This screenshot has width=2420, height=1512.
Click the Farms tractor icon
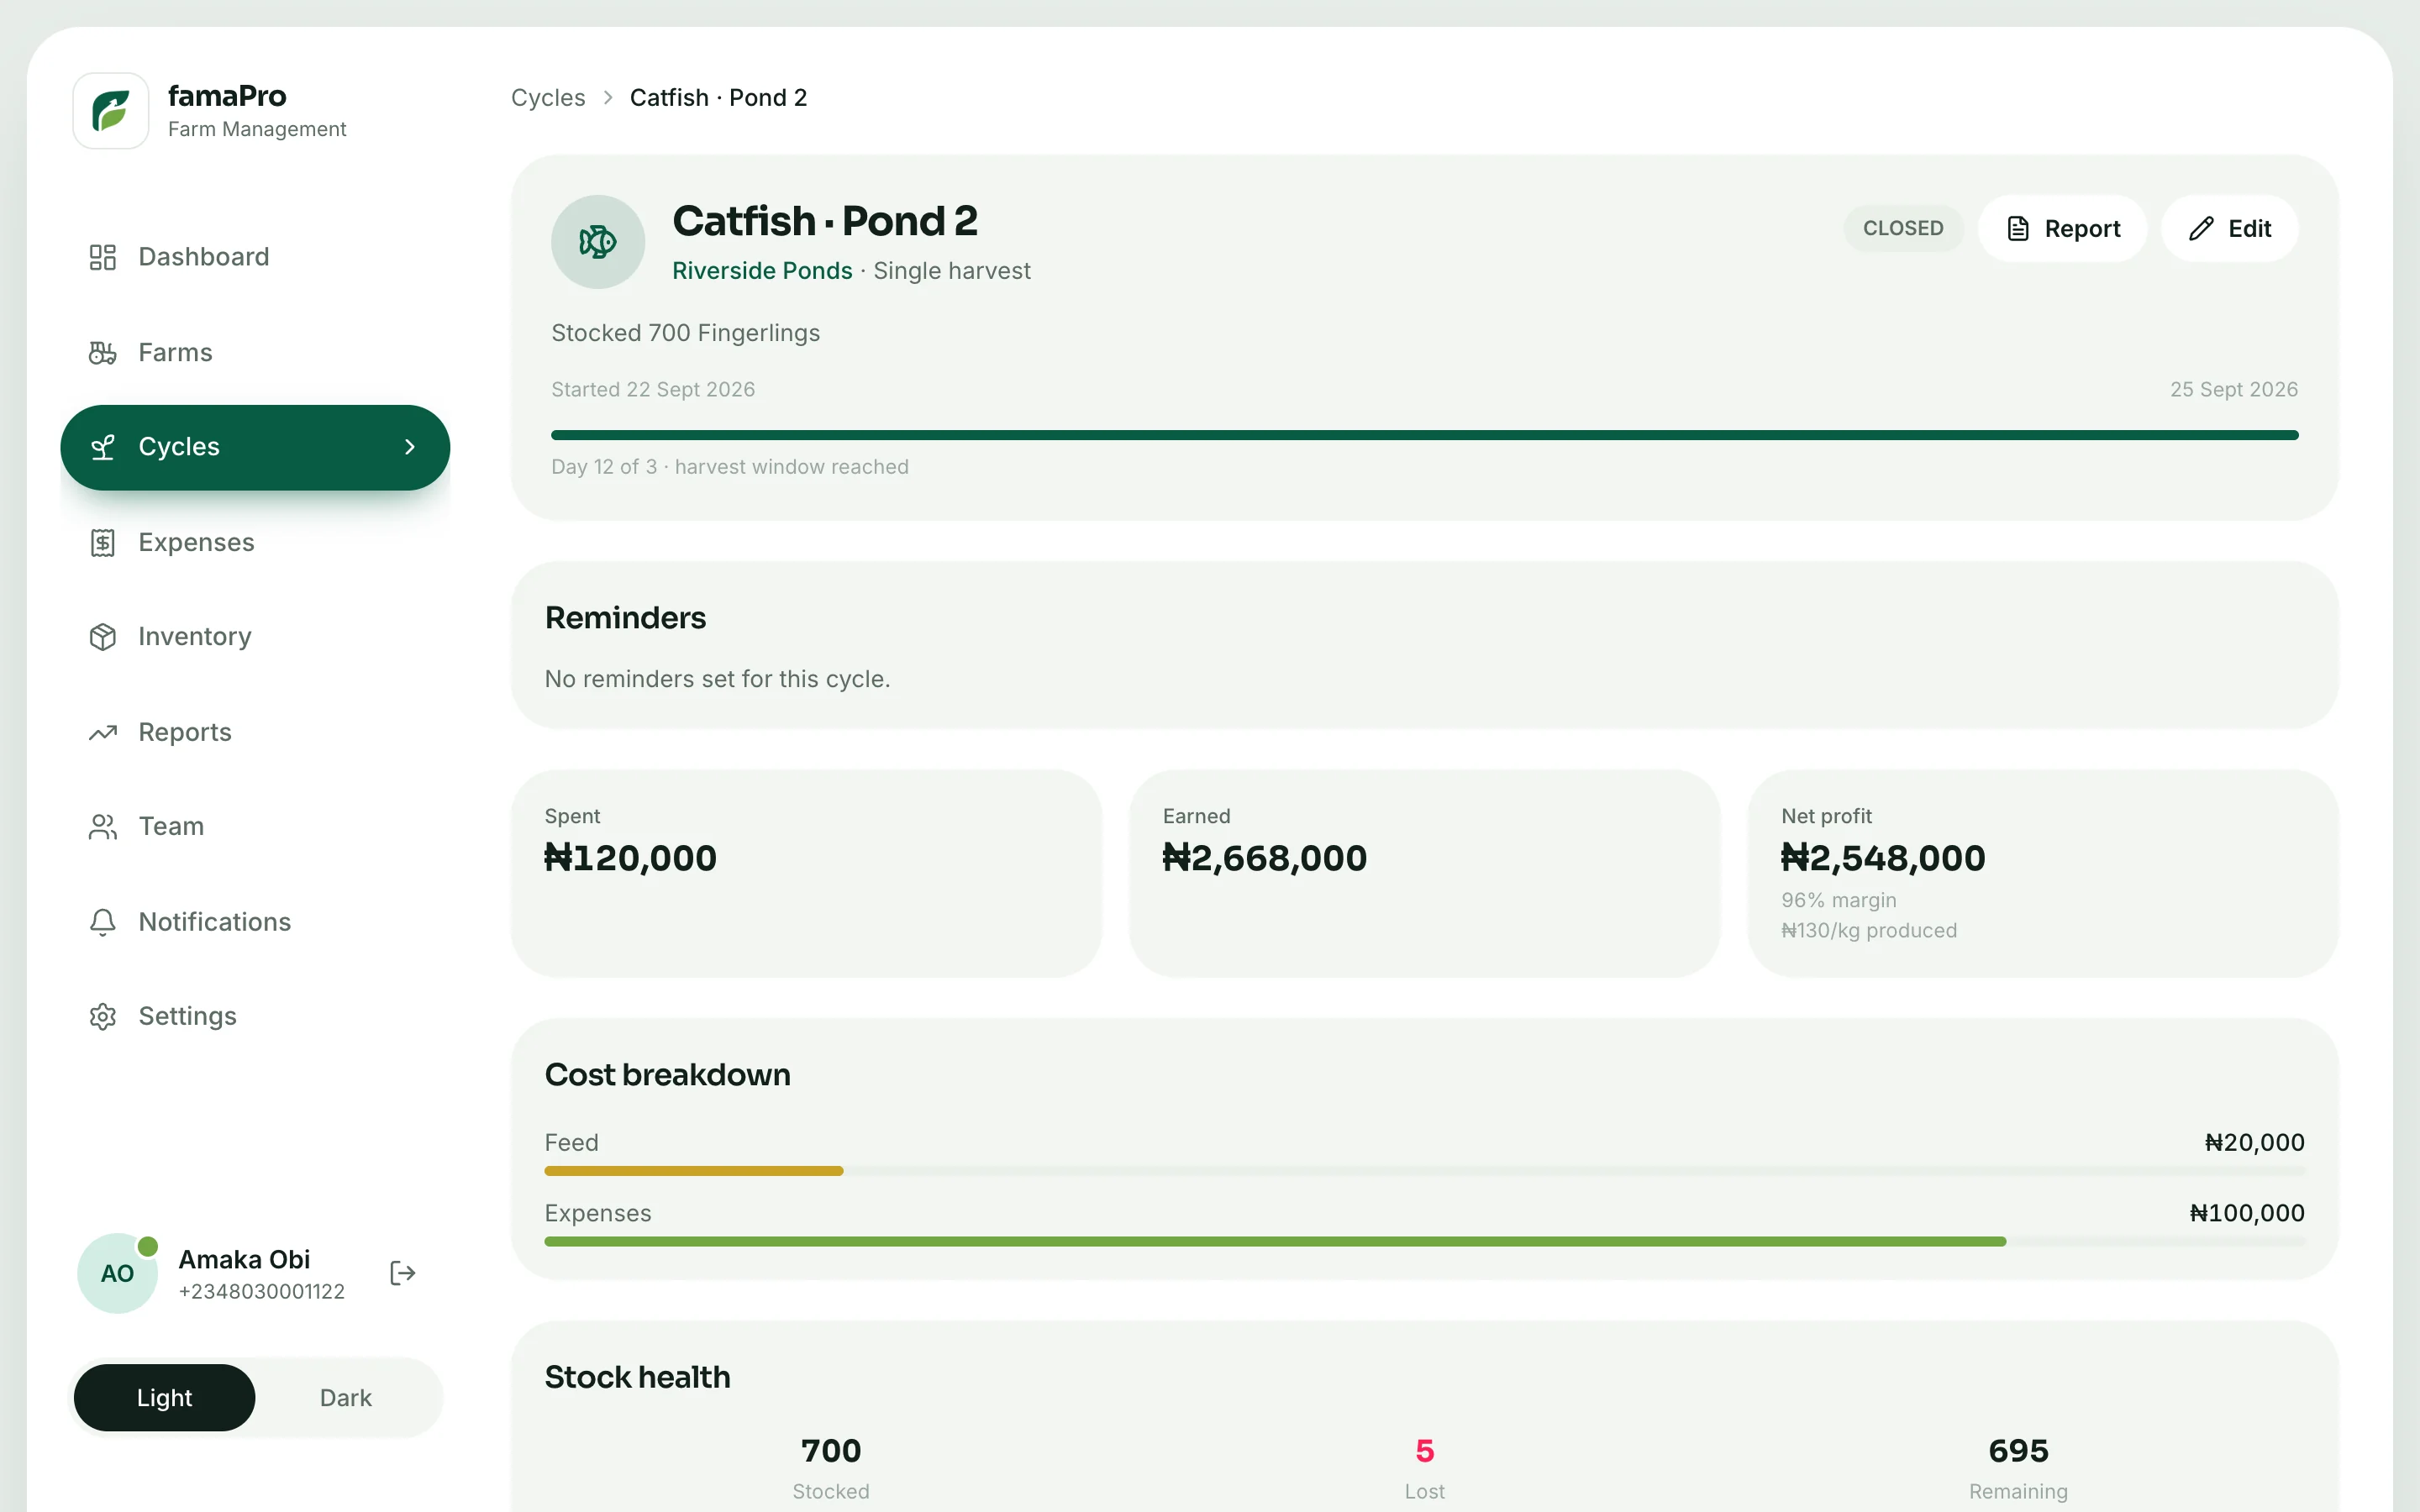(103, 353)
